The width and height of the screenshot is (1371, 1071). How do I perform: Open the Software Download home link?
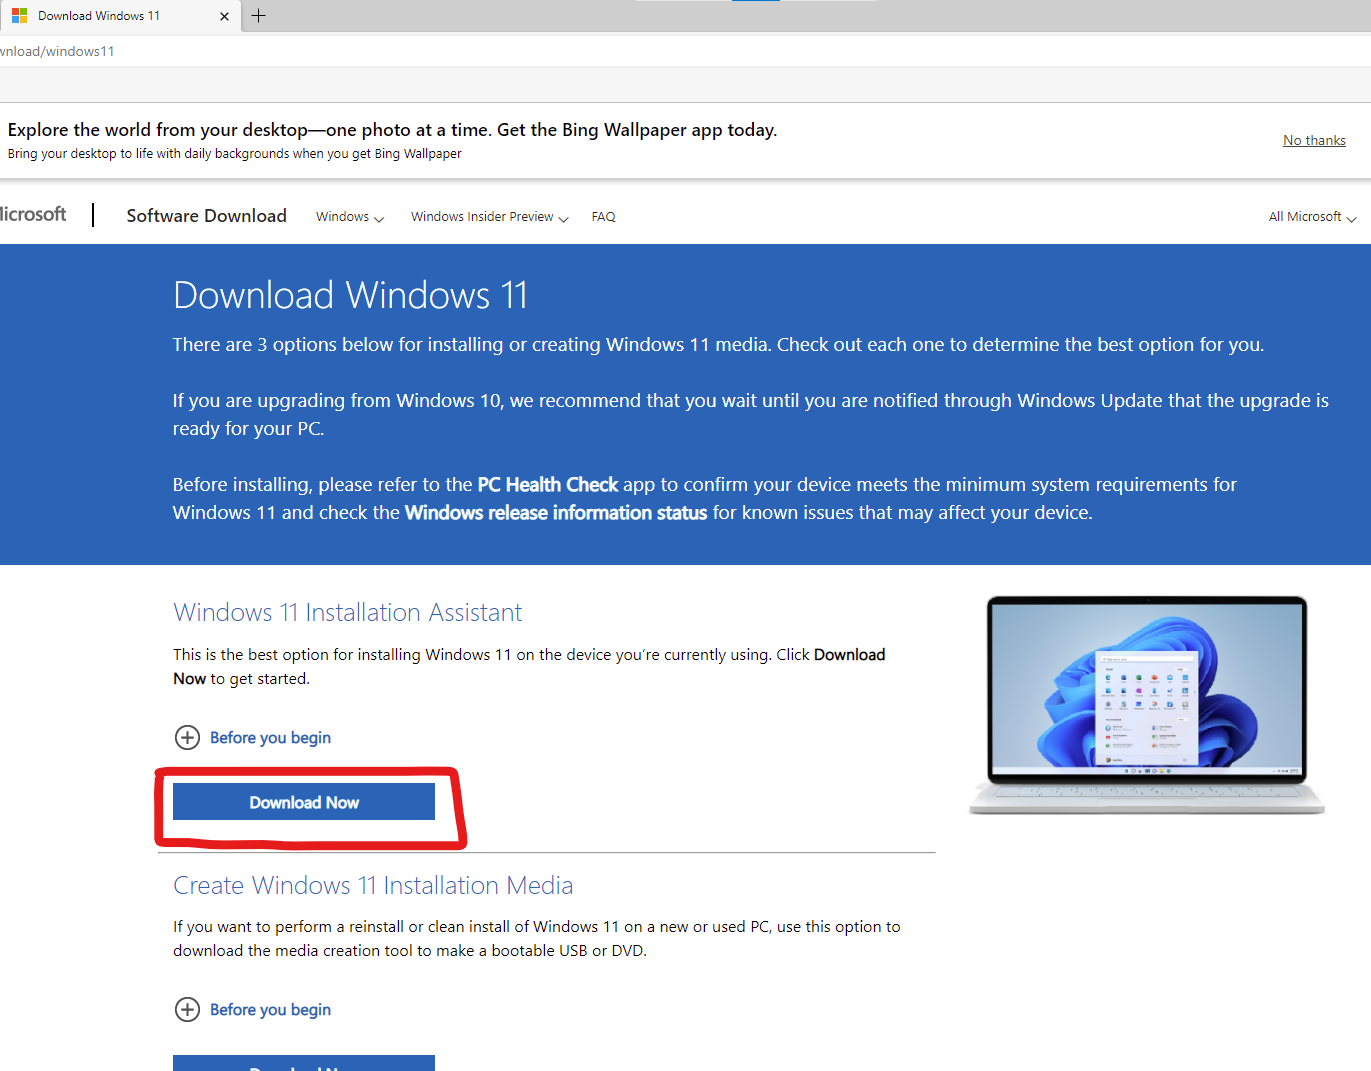[x=206, y=216]
